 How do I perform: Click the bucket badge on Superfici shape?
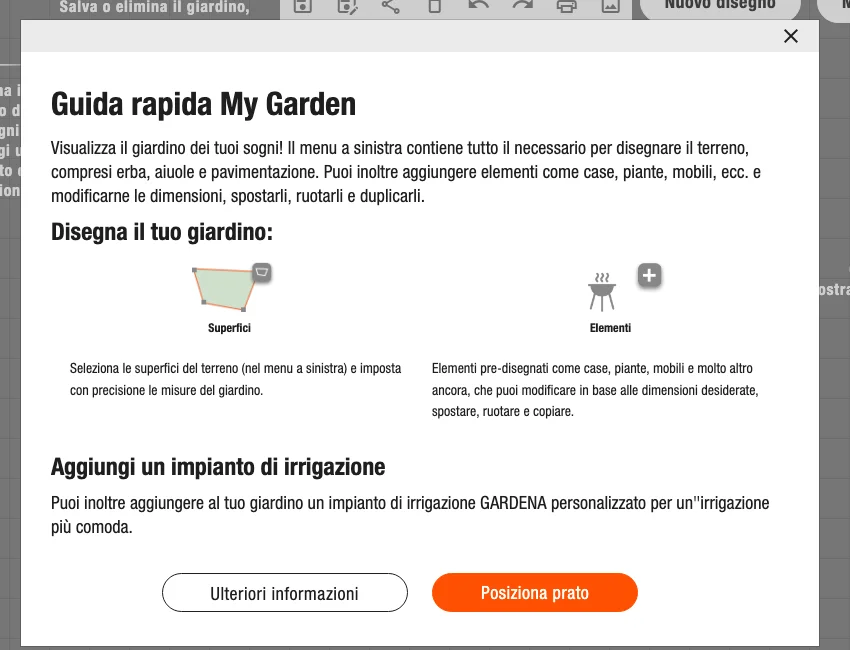pyautogui.click(x=262, y=272)
